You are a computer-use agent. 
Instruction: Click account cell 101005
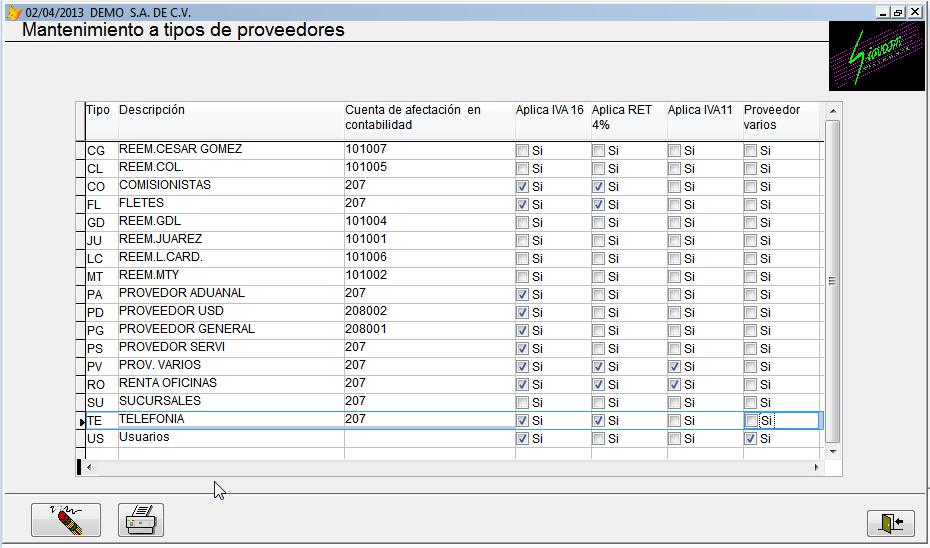point(429,168)
